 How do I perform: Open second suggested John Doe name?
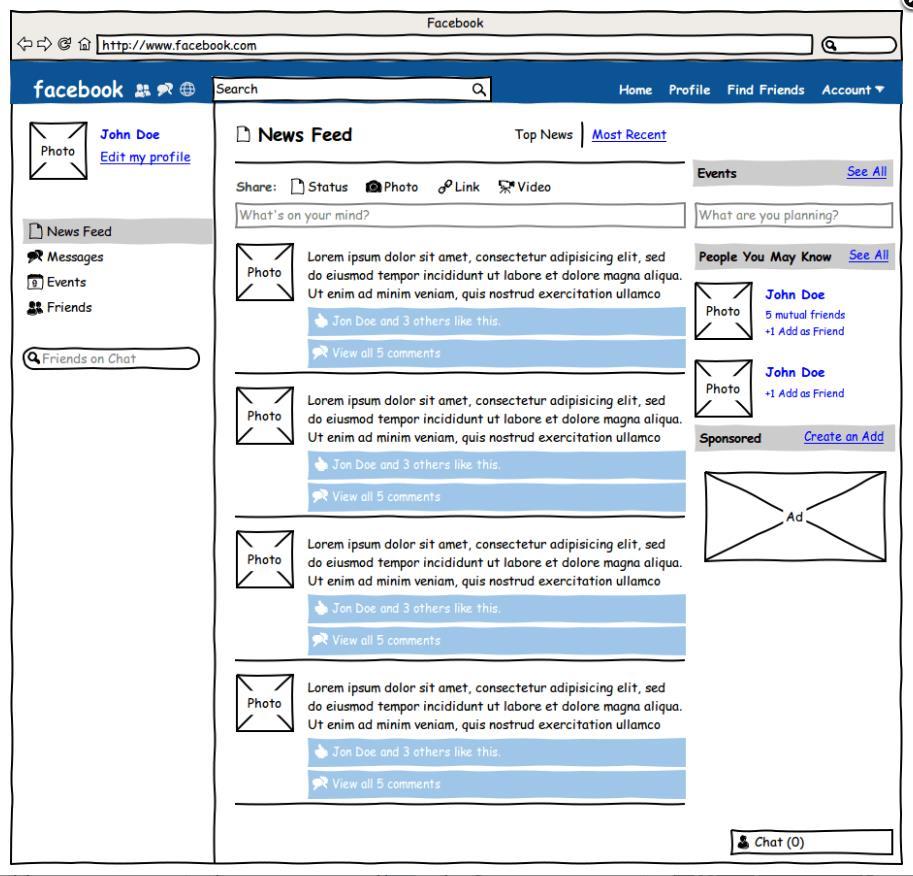(x=795, y=372)
